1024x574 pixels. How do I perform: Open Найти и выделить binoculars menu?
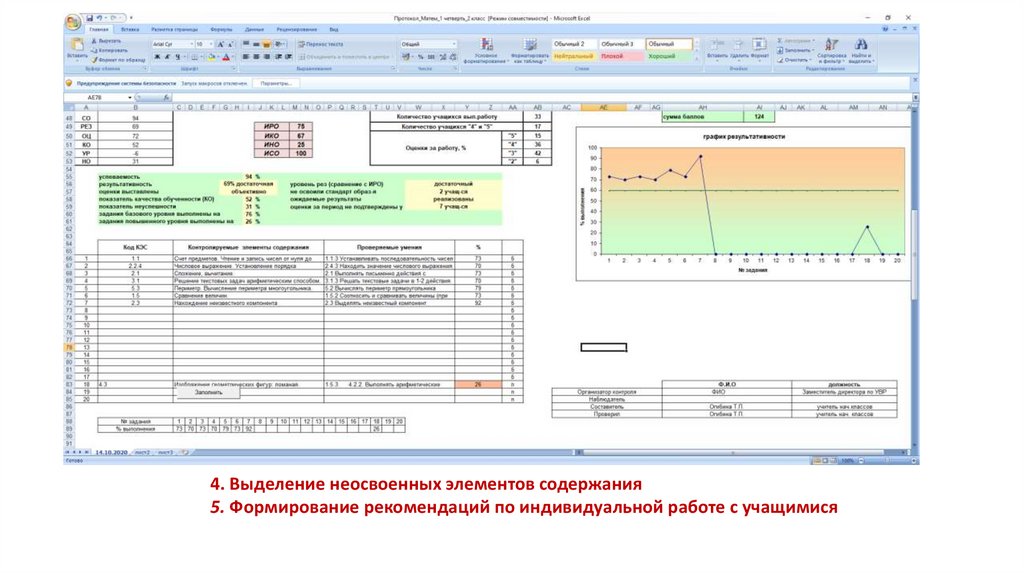(x=861, y=50)
